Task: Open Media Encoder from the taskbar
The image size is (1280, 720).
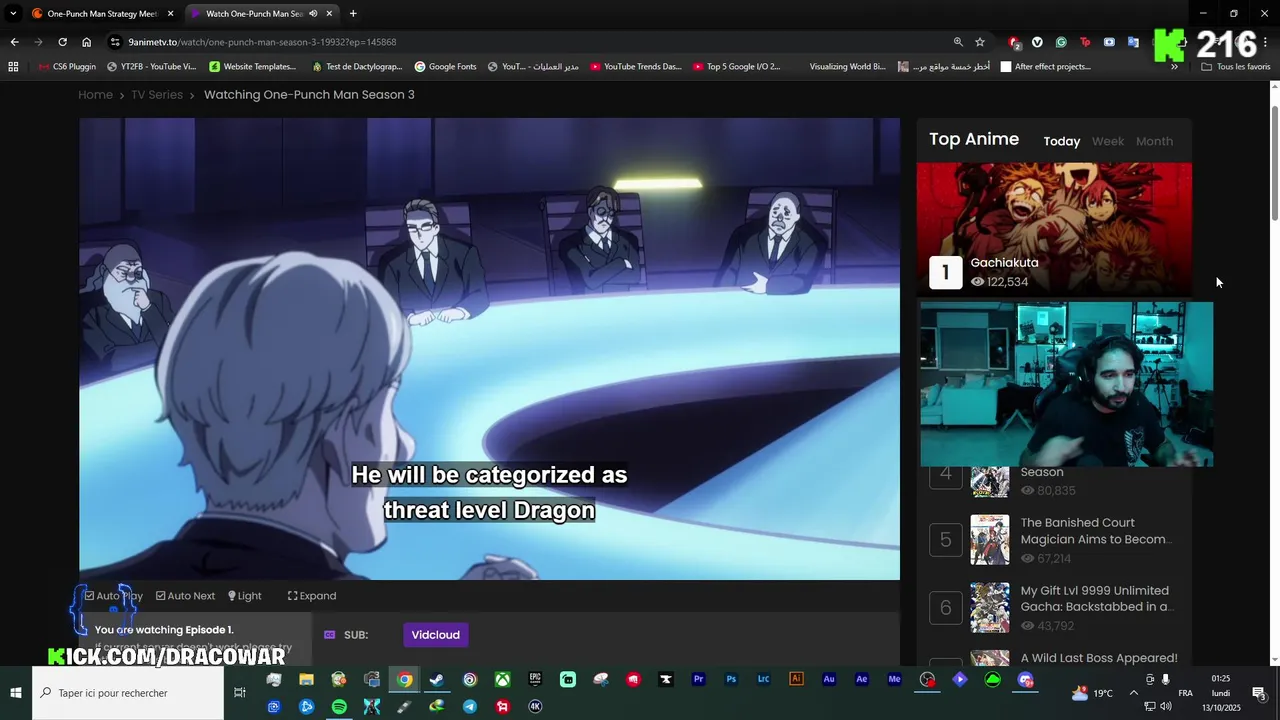Action: click(894, 680)
